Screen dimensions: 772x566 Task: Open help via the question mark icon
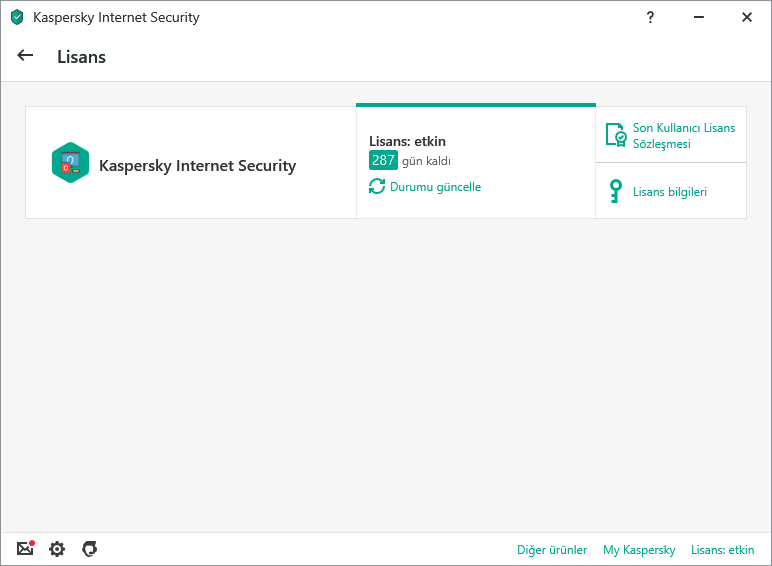[650, 17]
